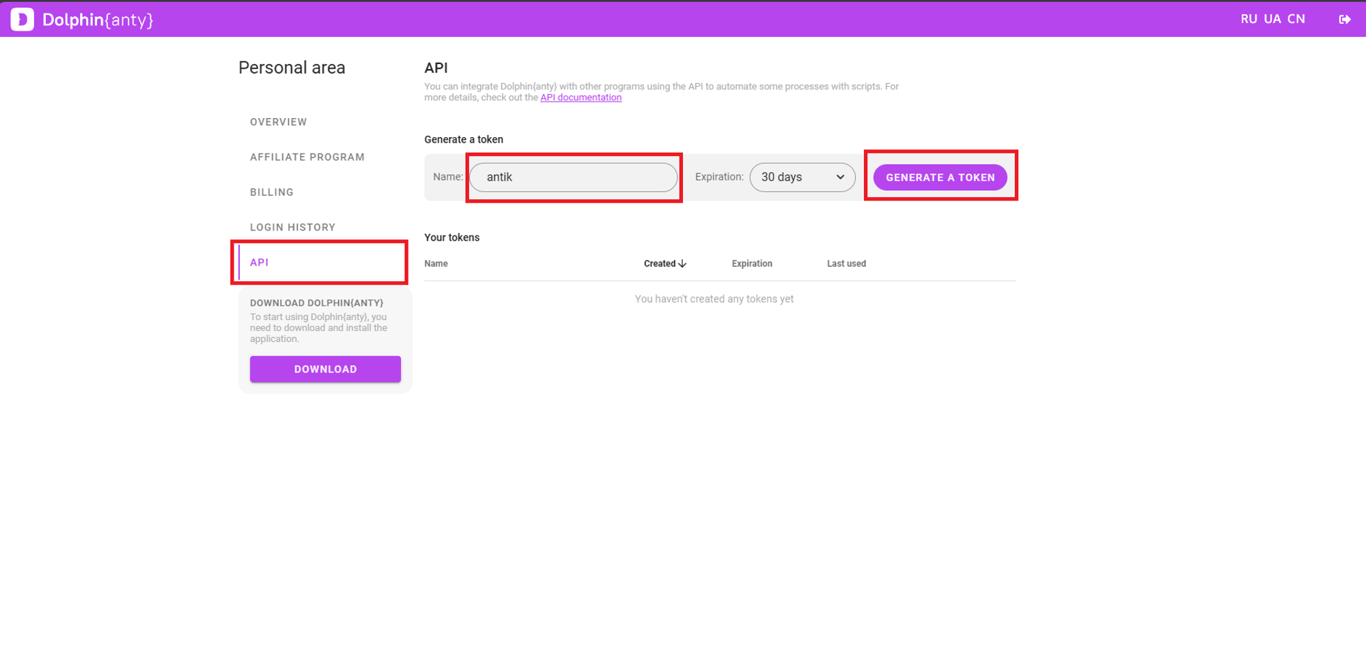Viewport: 1366px width, 657px height.
Task: Open the Expiration 30 days dropdown
Action: (x=802, y=177)
